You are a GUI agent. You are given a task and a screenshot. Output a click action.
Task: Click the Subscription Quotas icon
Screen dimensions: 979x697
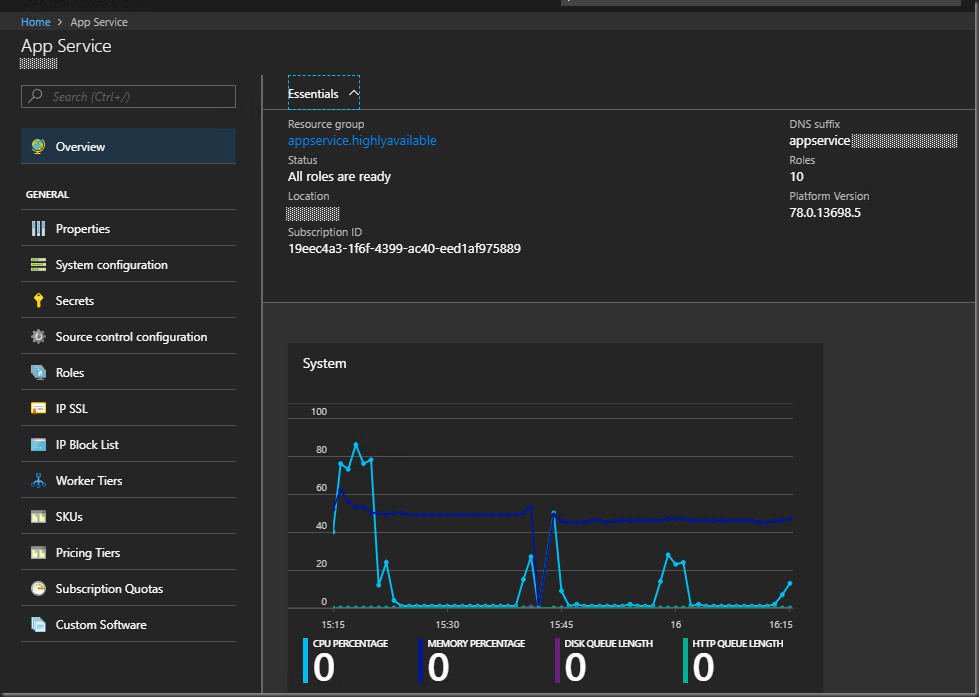[x=38, y=589]
